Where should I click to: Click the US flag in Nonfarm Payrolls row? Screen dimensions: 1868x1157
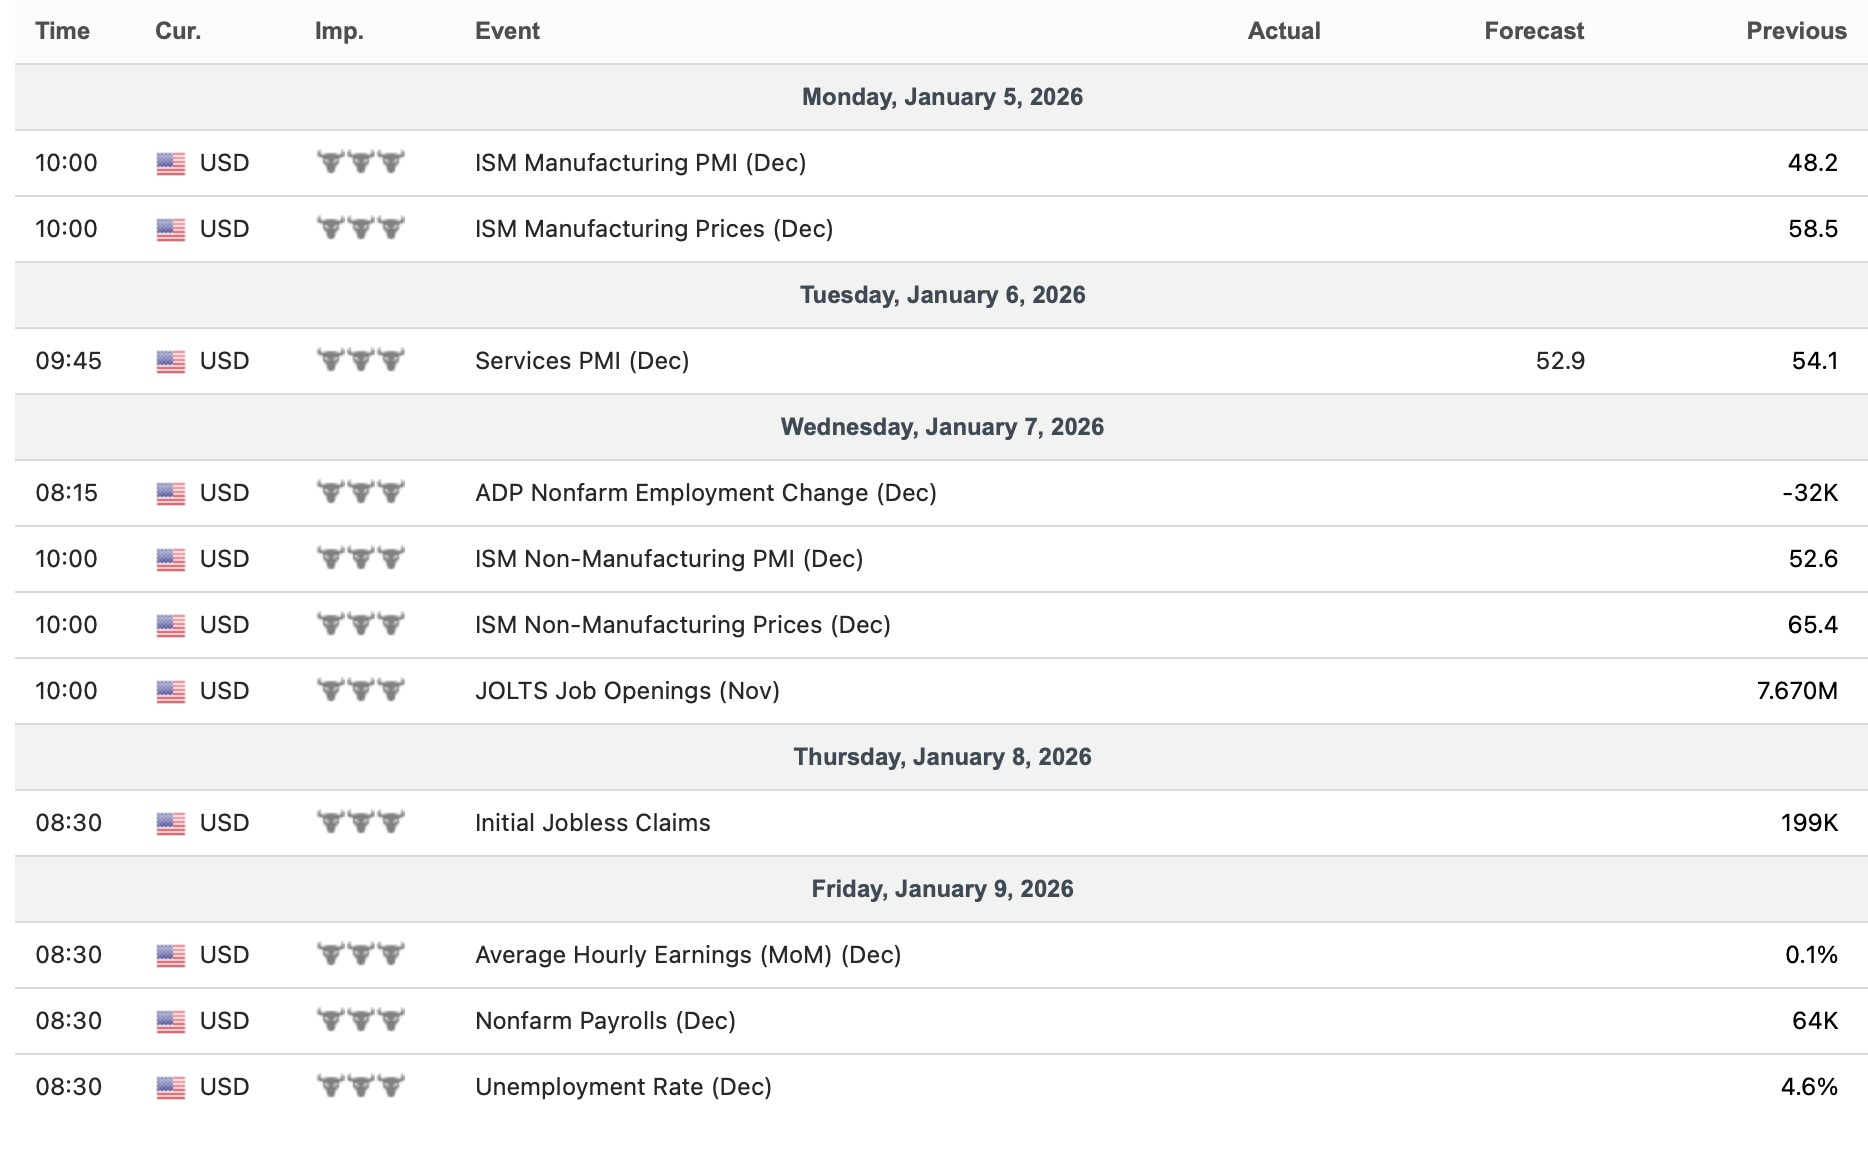point(171,1022)
